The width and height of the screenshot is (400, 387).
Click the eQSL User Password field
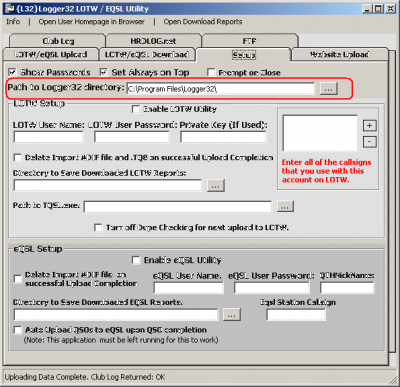[x=272, y=288]
